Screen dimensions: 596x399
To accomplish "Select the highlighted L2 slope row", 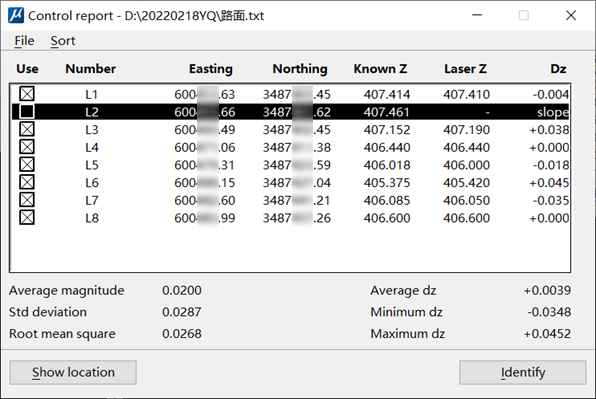I will (290, 112).
